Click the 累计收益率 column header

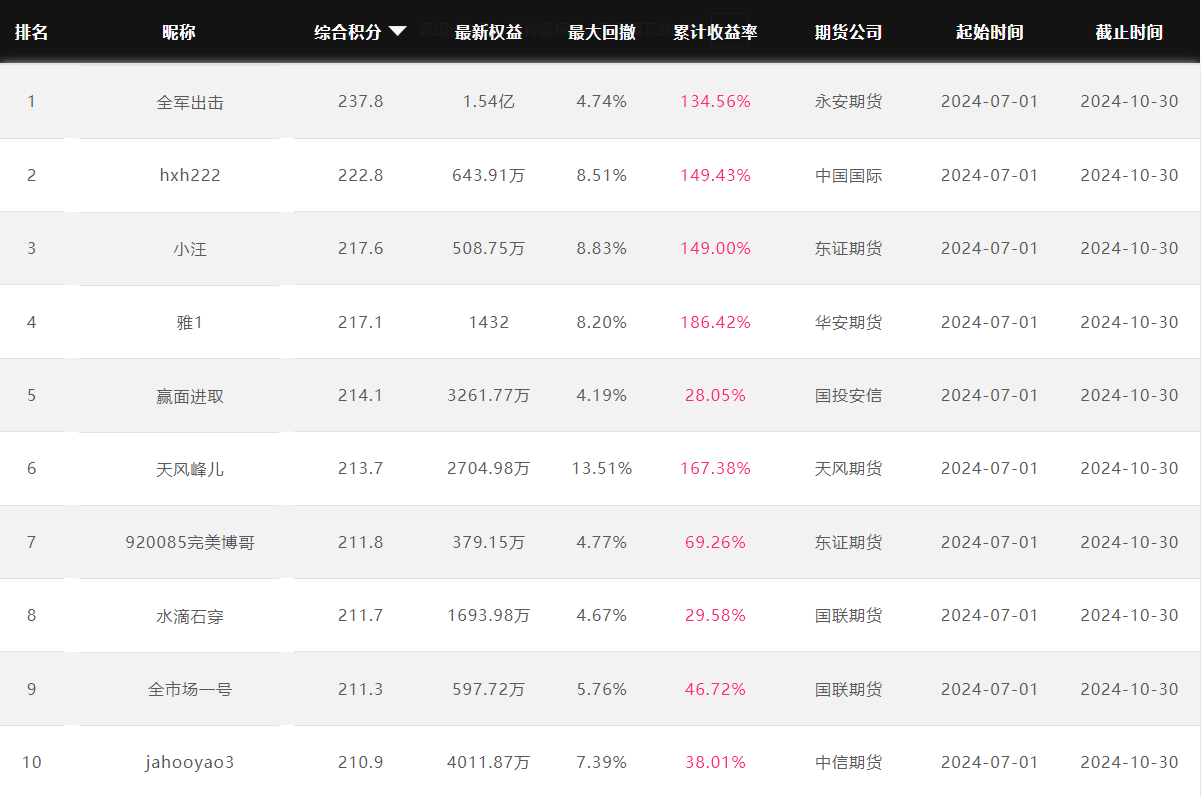tap(715, 32)
